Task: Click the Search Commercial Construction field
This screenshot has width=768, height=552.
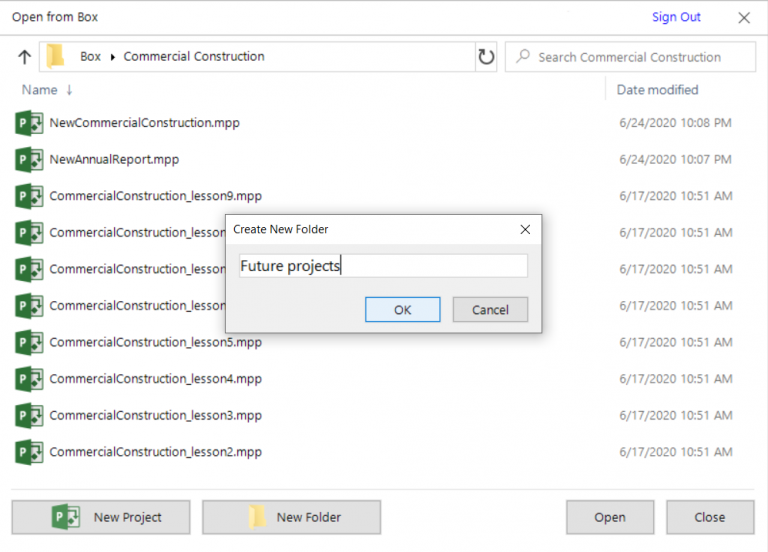Action: click(630, 57)
